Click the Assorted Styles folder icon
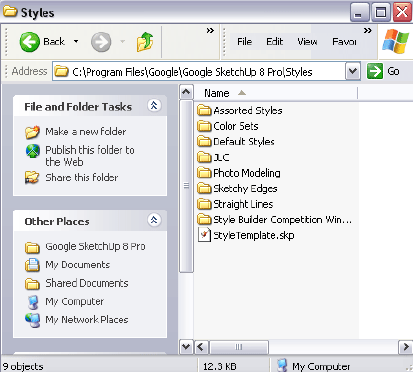 tap(204, 110)
